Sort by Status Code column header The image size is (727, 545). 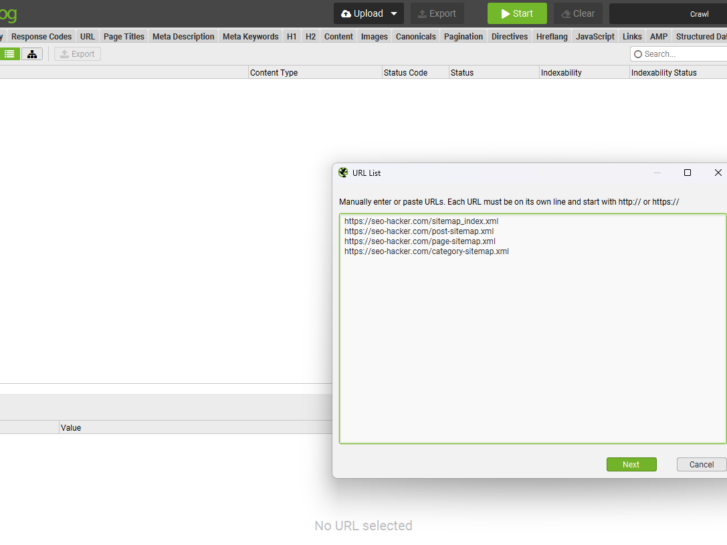[415, 73]
